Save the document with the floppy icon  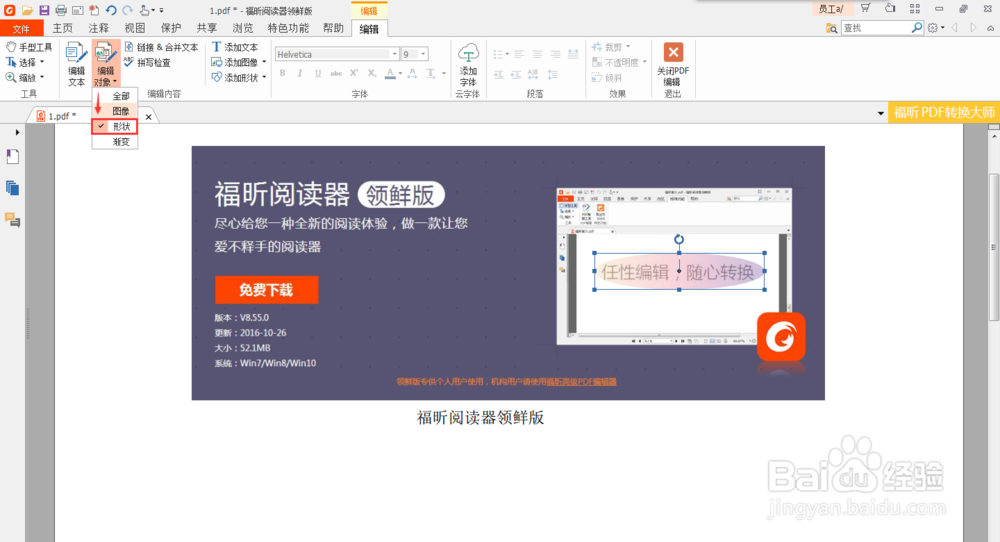tap(44, 10)
